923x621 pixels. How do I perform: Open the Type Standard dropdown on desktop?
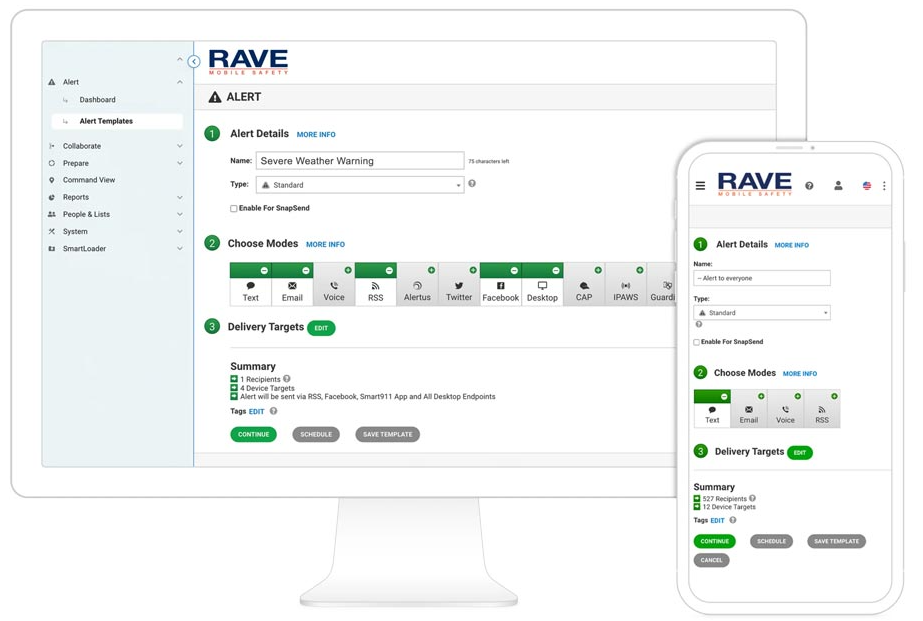[360, 185]
